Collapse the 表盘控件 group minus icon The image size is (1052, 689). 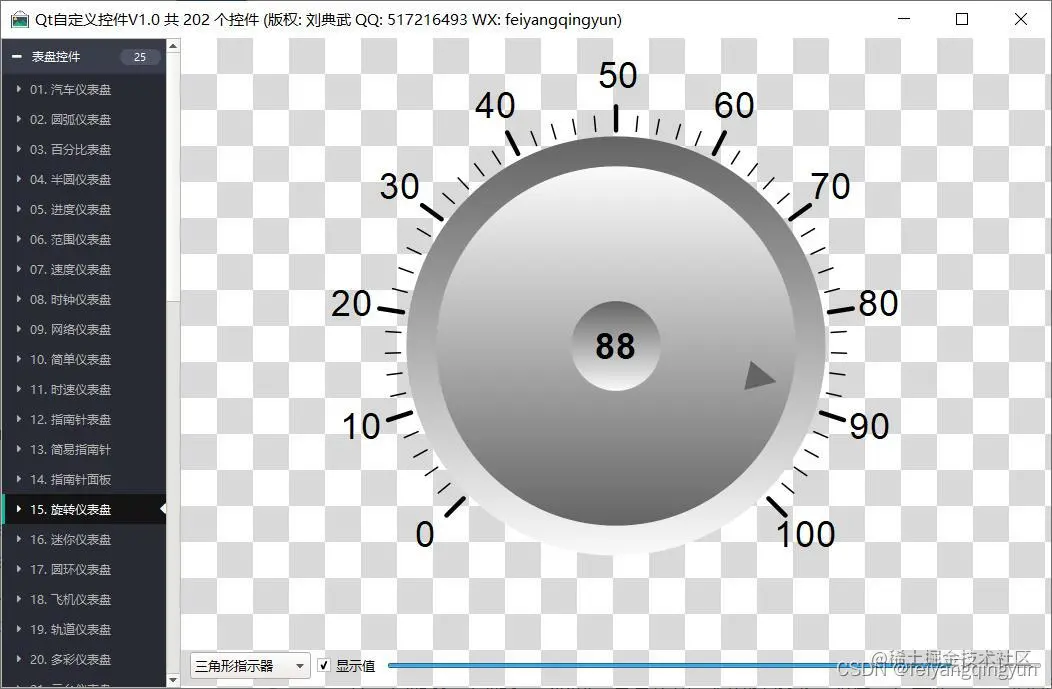coord(17,57)
